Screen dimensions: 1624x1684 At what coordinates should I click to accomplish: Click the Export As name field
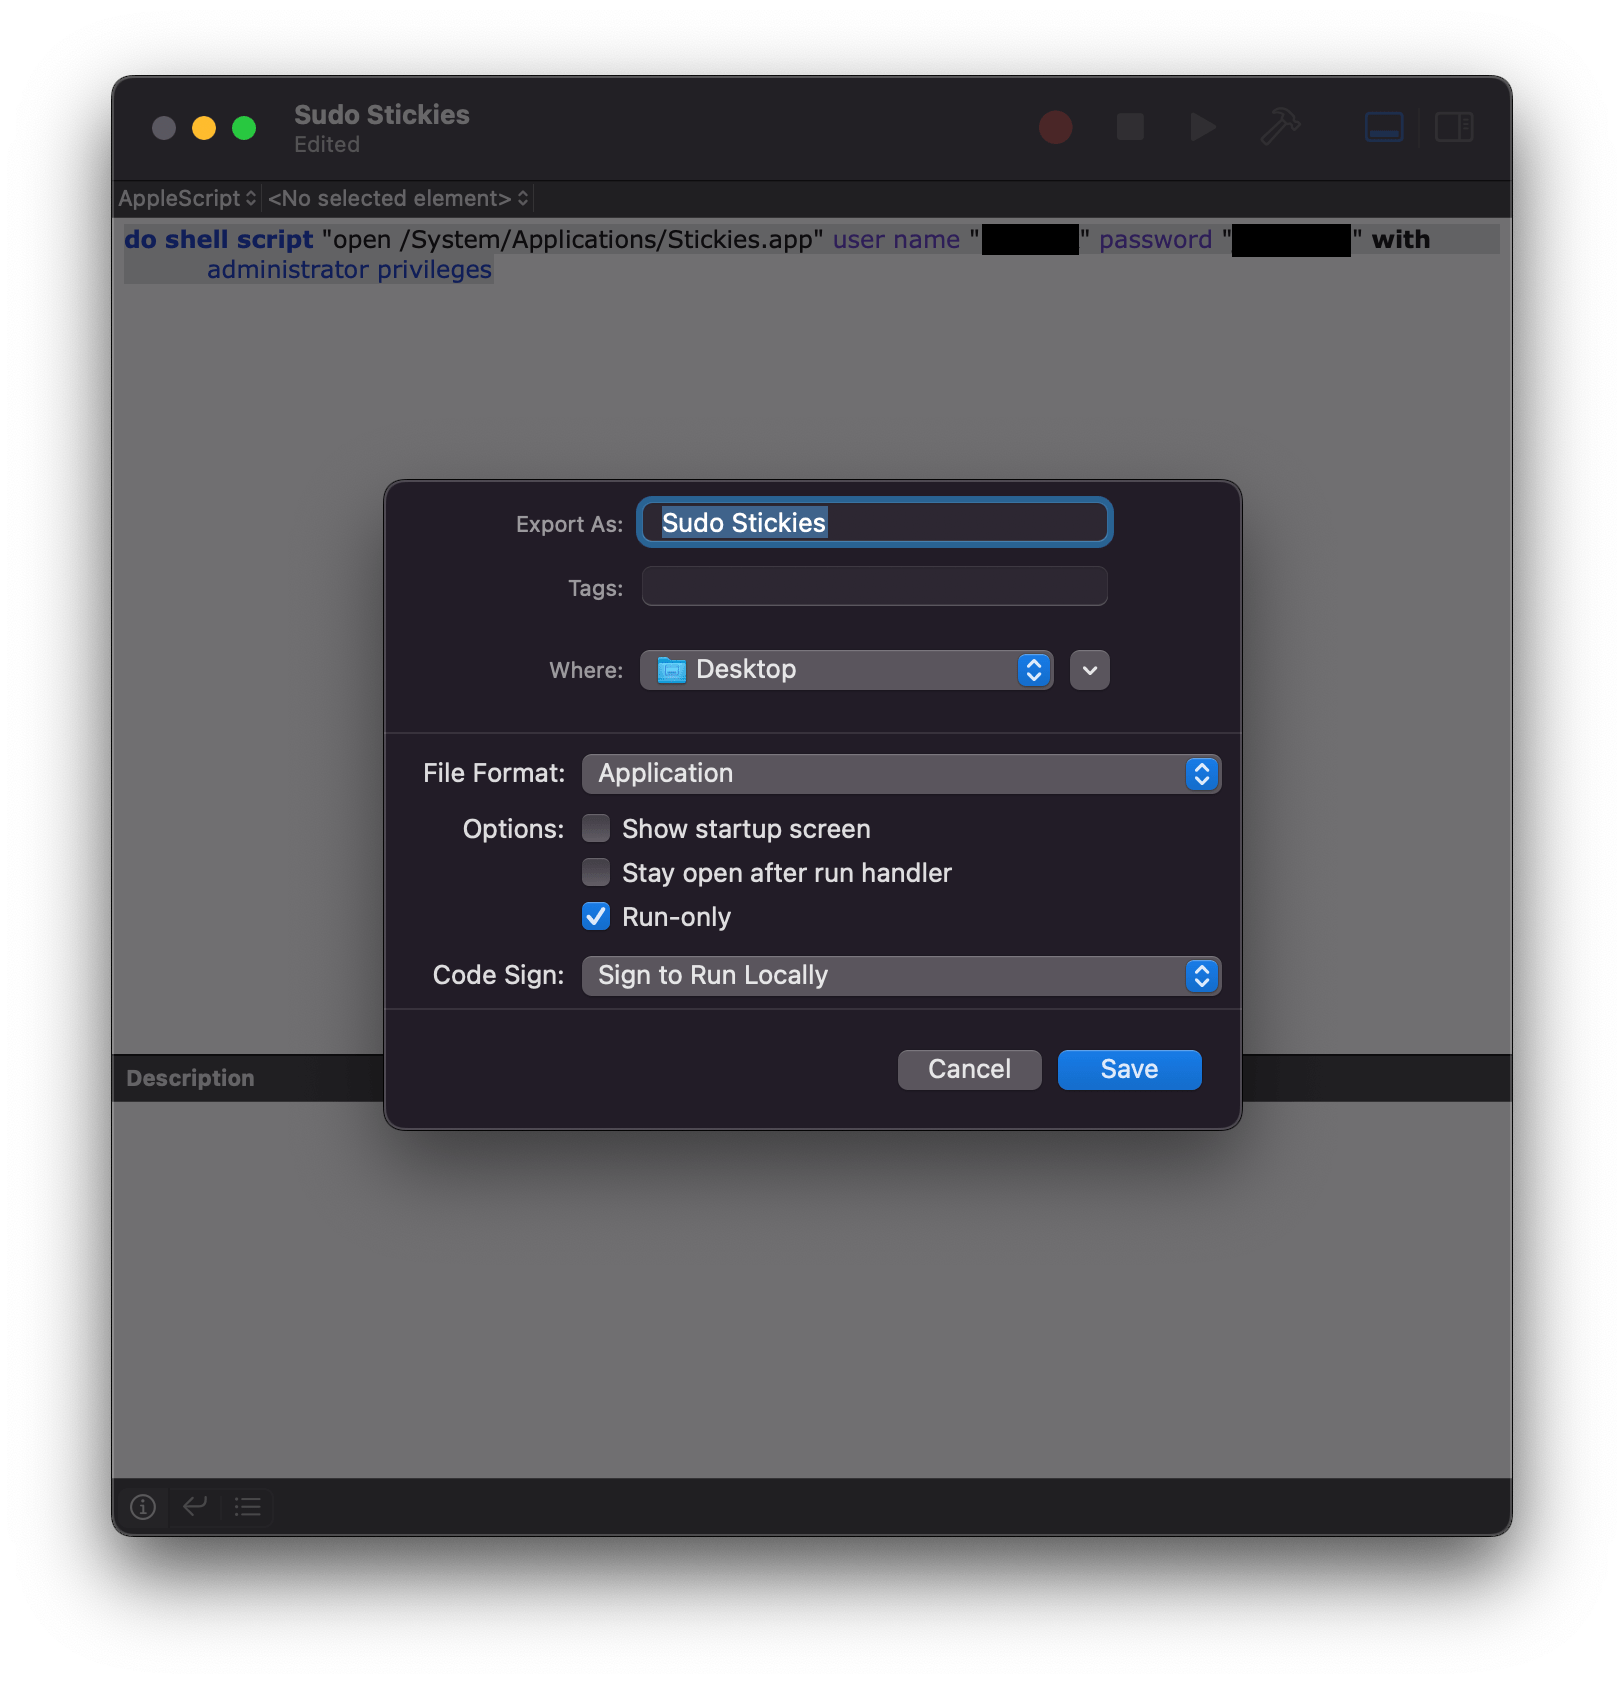pyautogui.click(x=875, y=522)
